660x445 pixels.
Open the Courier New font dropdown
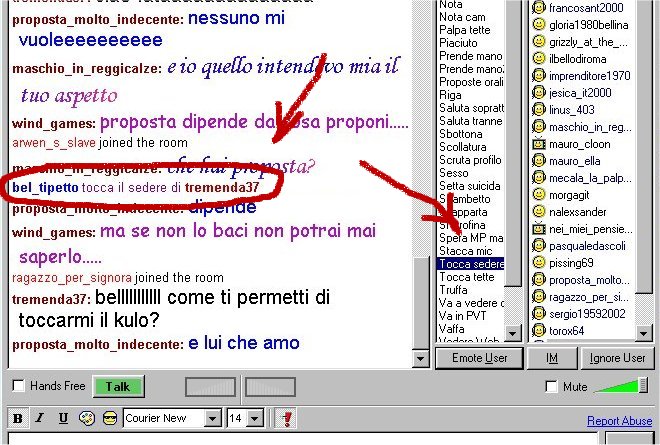click(x=213, y=418)
